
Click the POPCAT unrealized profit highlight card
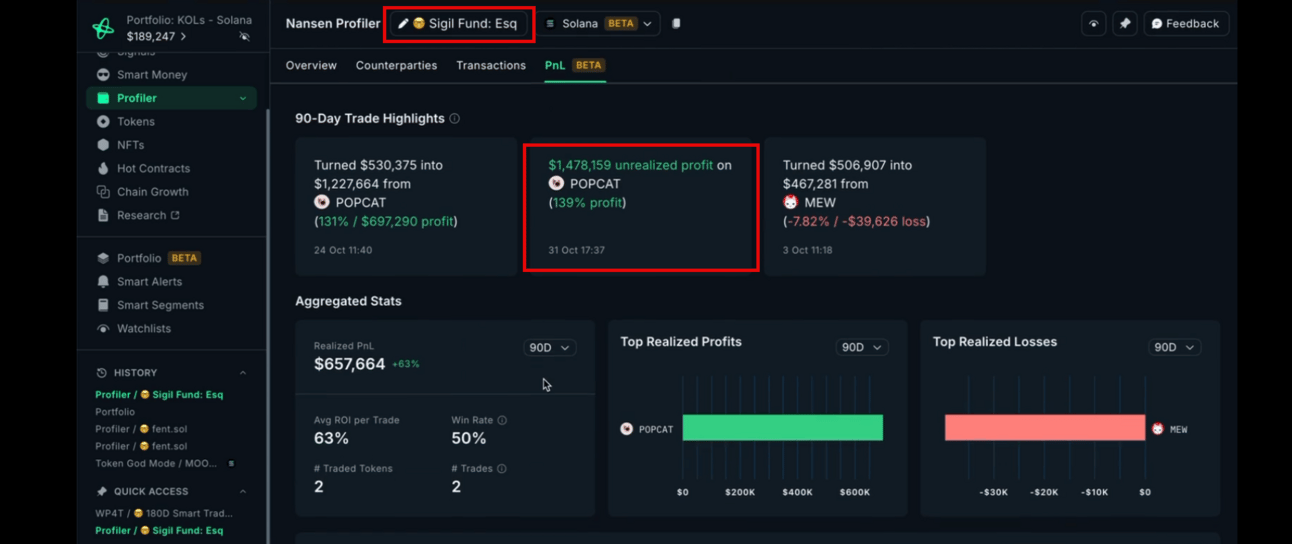(640, 207)
